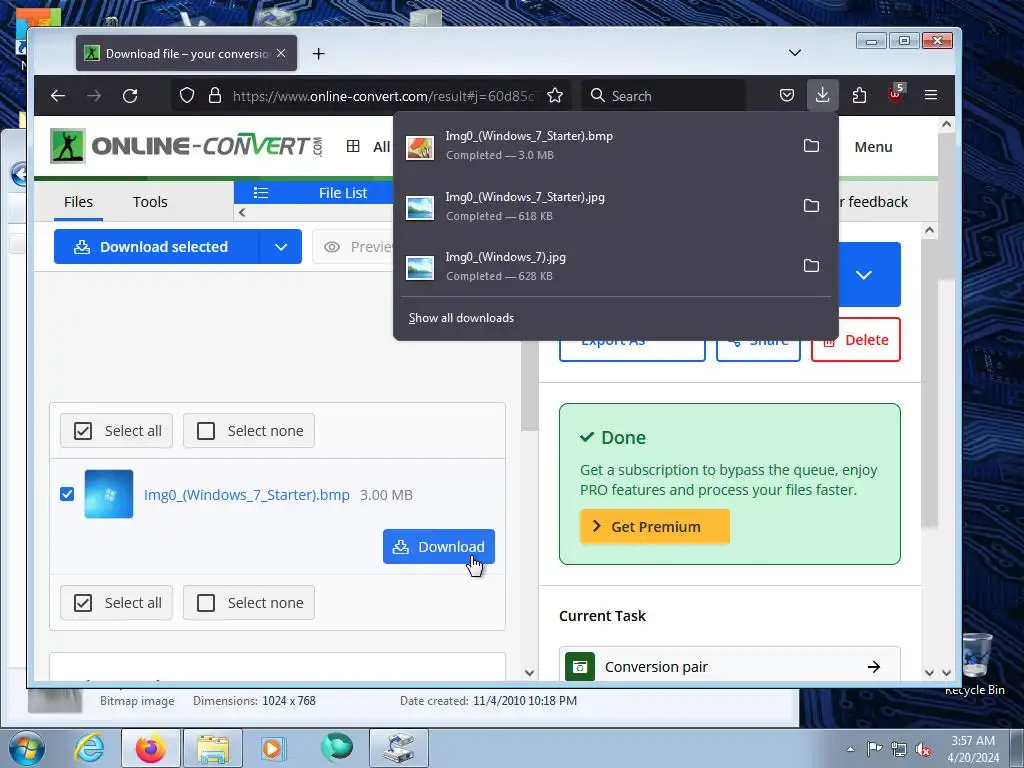Switch to Firefox in the taskbar
This screenshot has height=768, width=1024.
tap(151, 748)
